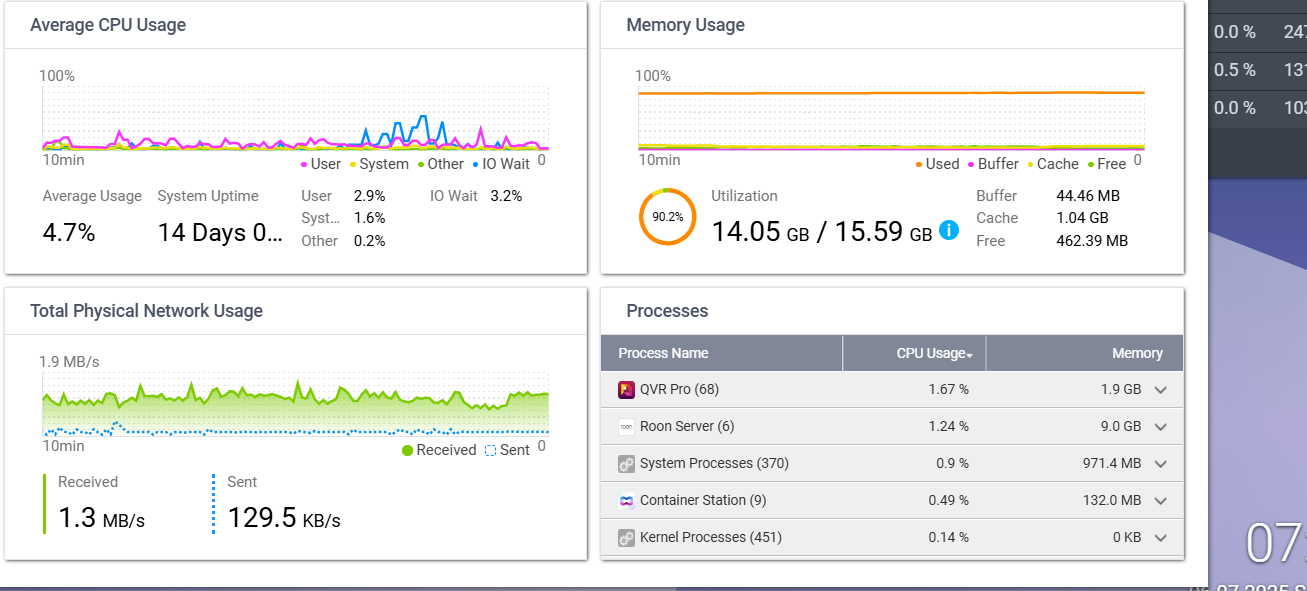Image resolution: width=1307 pixels, height=591 pixels.
Task: Click the Kernel Processes gear icon
Action: coord(627,537)
